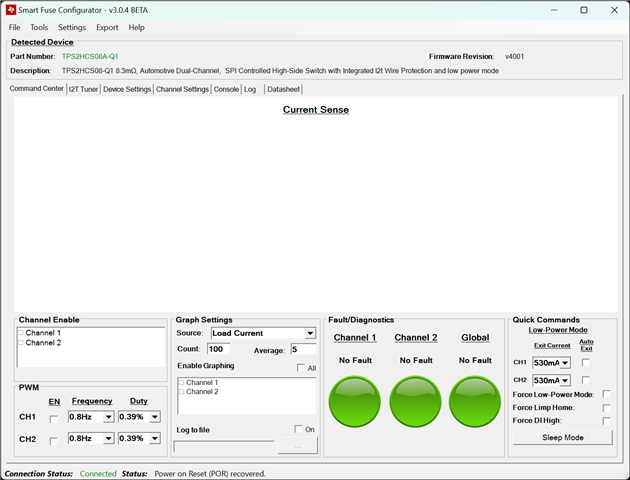The width and height of the screenshot is (630, 480).
Task: Click the Average input field
Action: pyautogui.click(x=303, y=349)
